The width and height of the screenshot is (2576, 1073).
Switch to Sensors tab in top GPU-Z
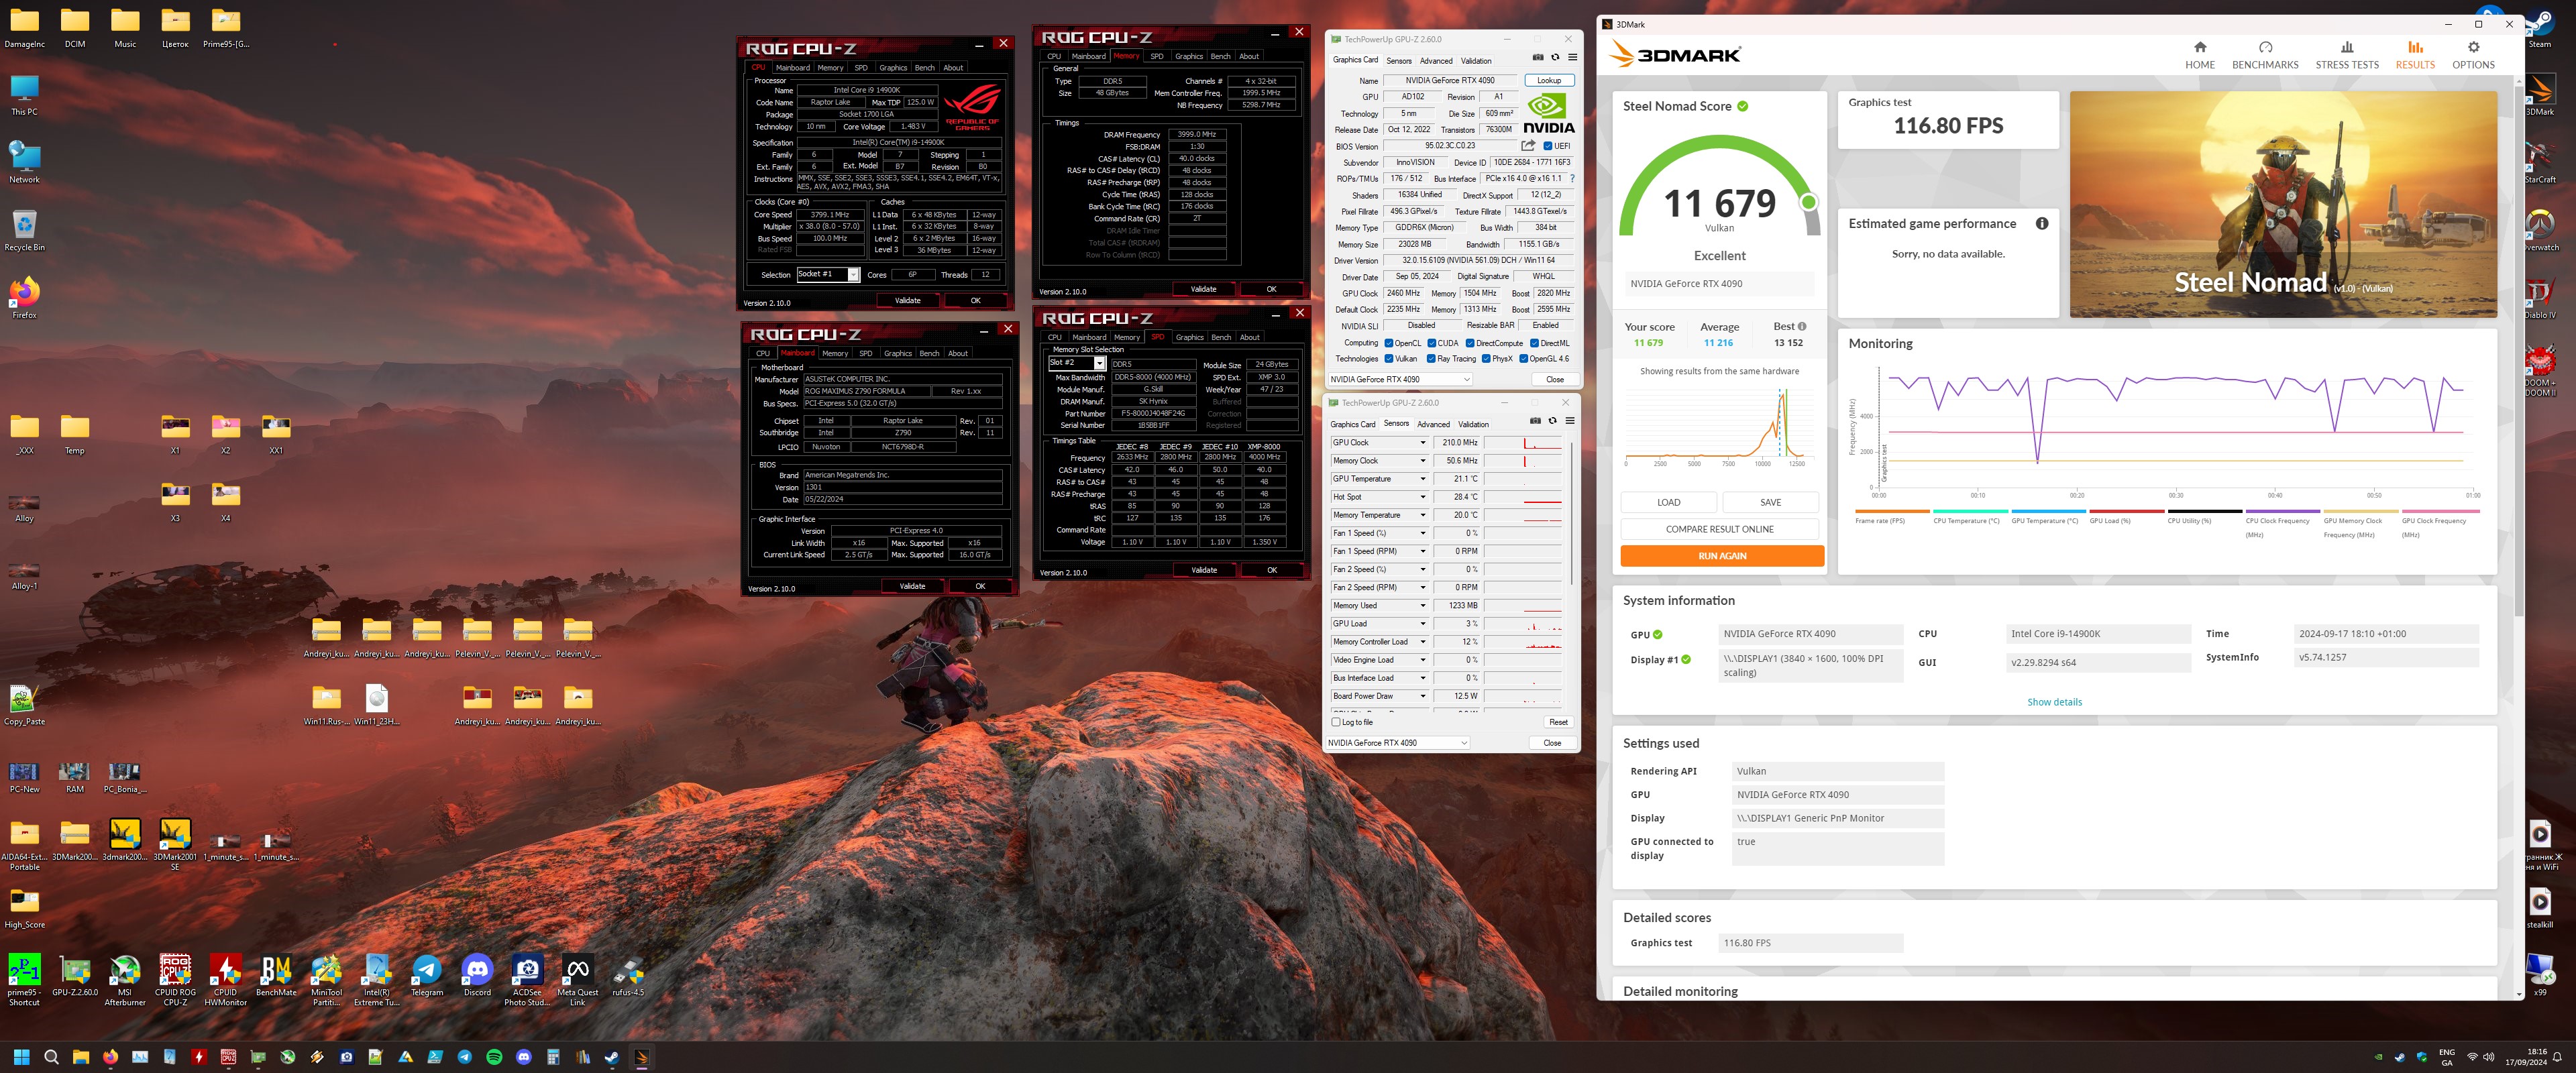pos(1399,61)
